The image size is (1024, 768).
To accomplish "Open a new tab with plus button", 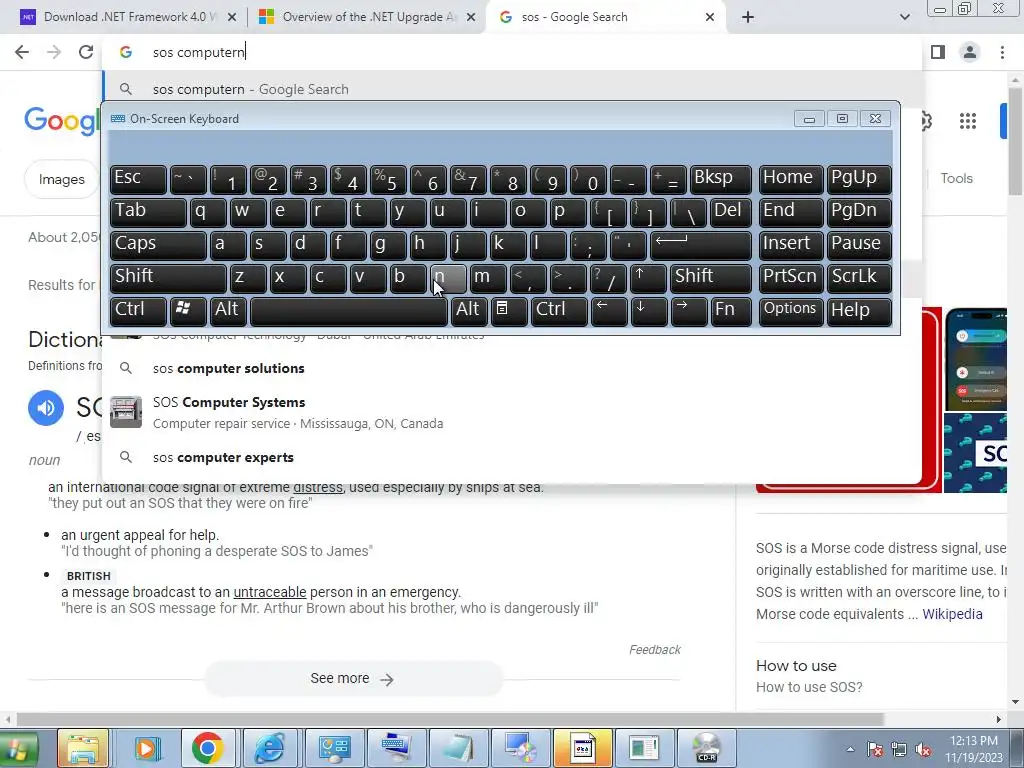I will pos(748,17).
